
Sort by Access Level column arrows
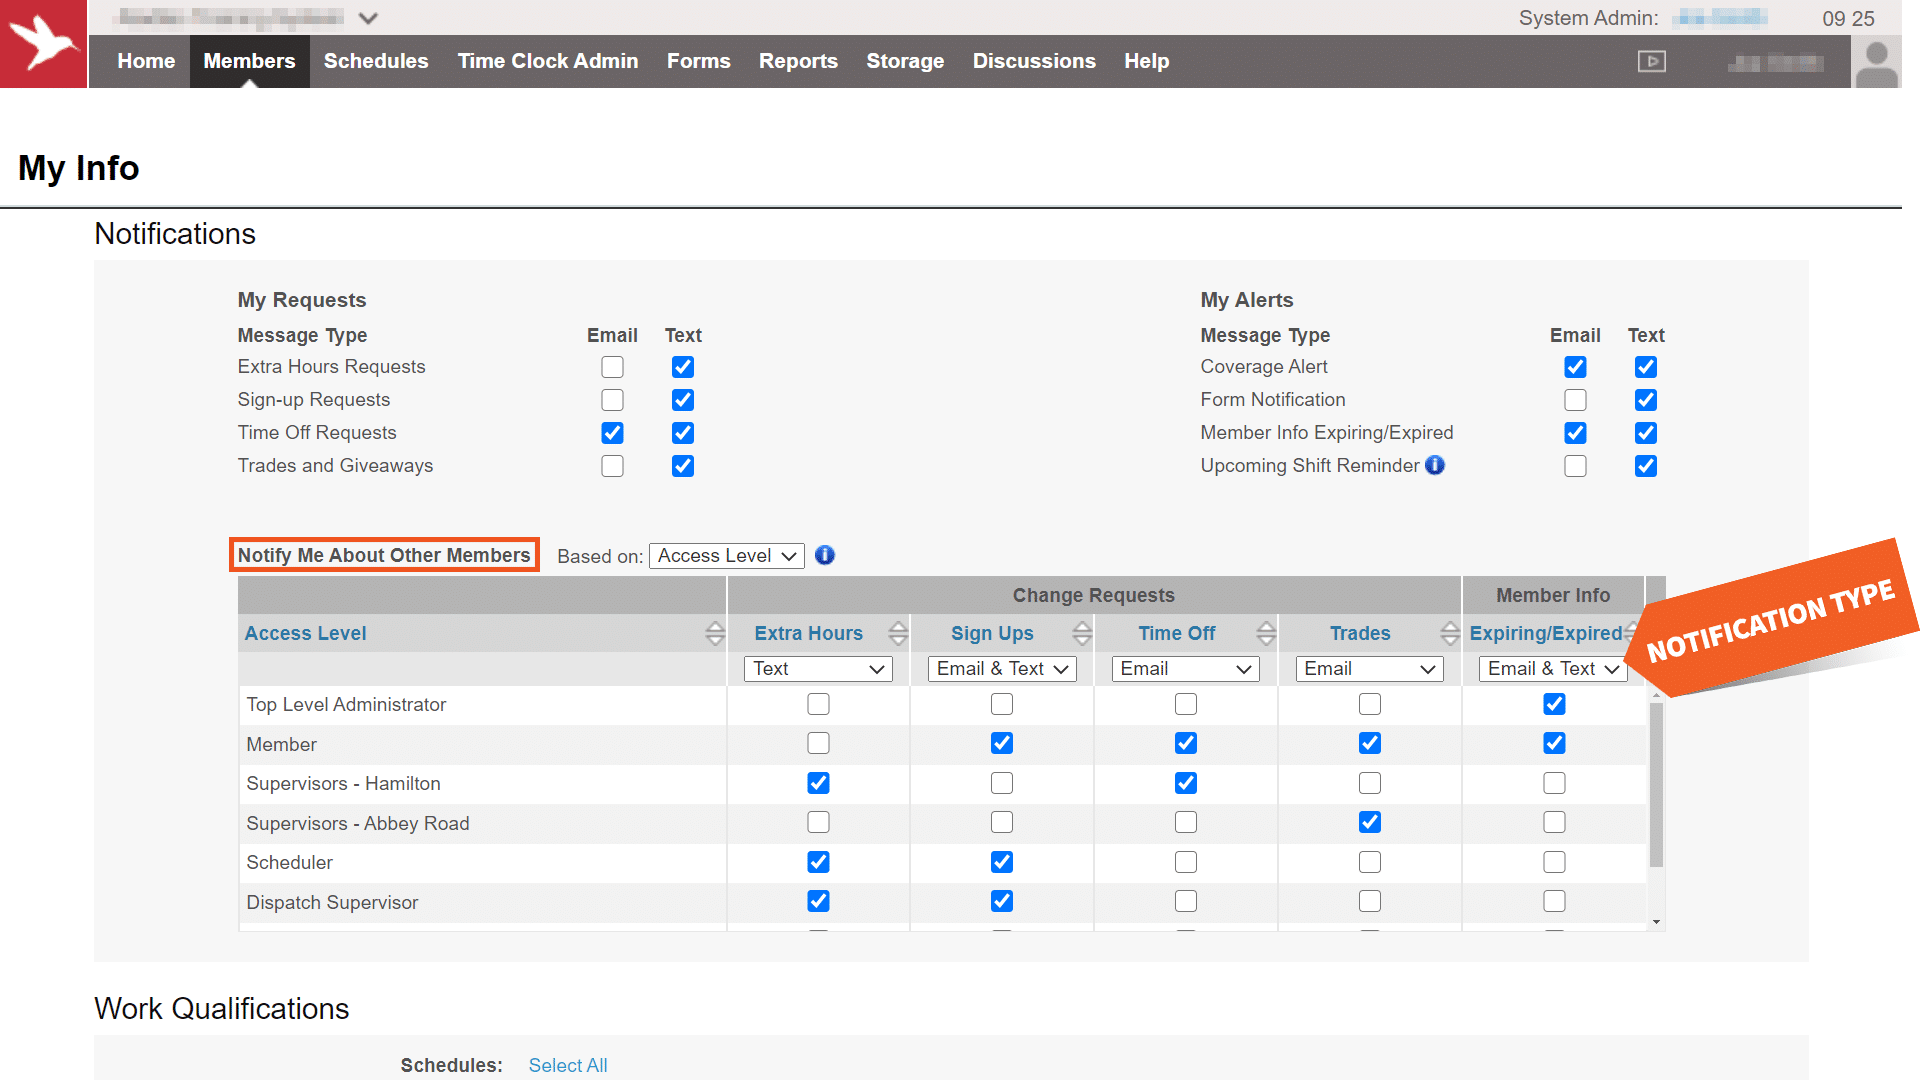(x=714, y=633)
